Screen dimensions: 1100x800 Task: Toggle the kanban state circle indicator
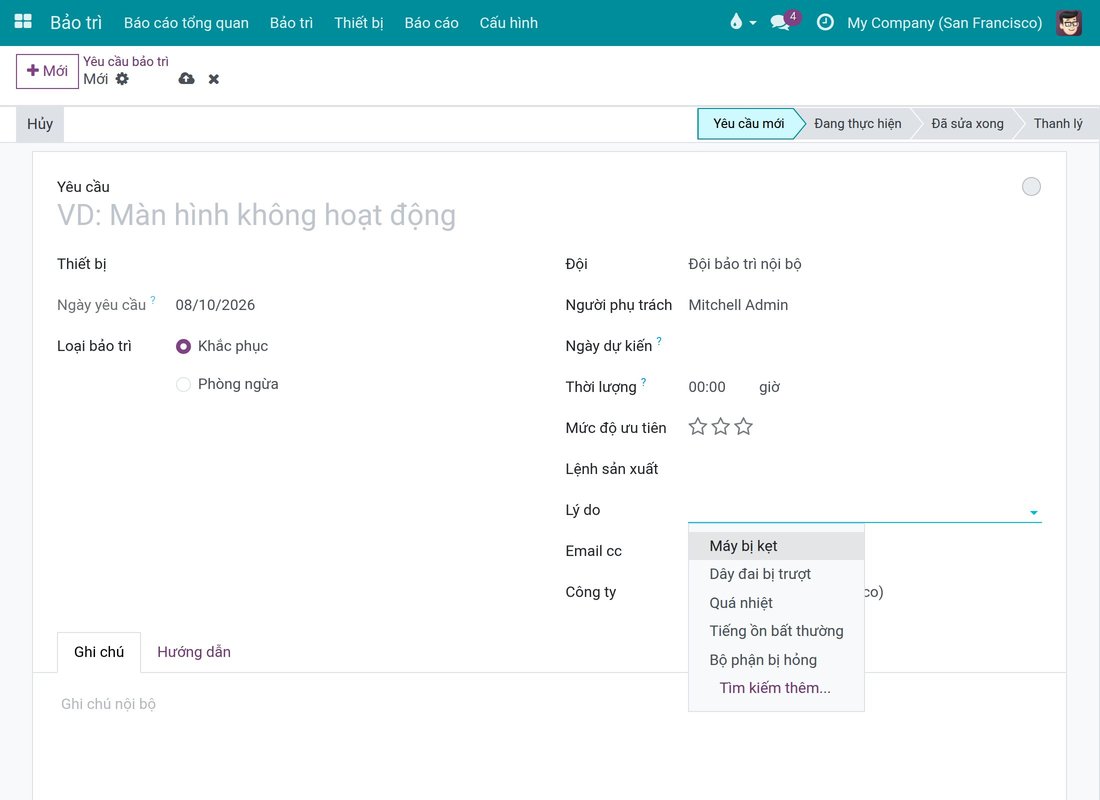tap(1031, 187)
